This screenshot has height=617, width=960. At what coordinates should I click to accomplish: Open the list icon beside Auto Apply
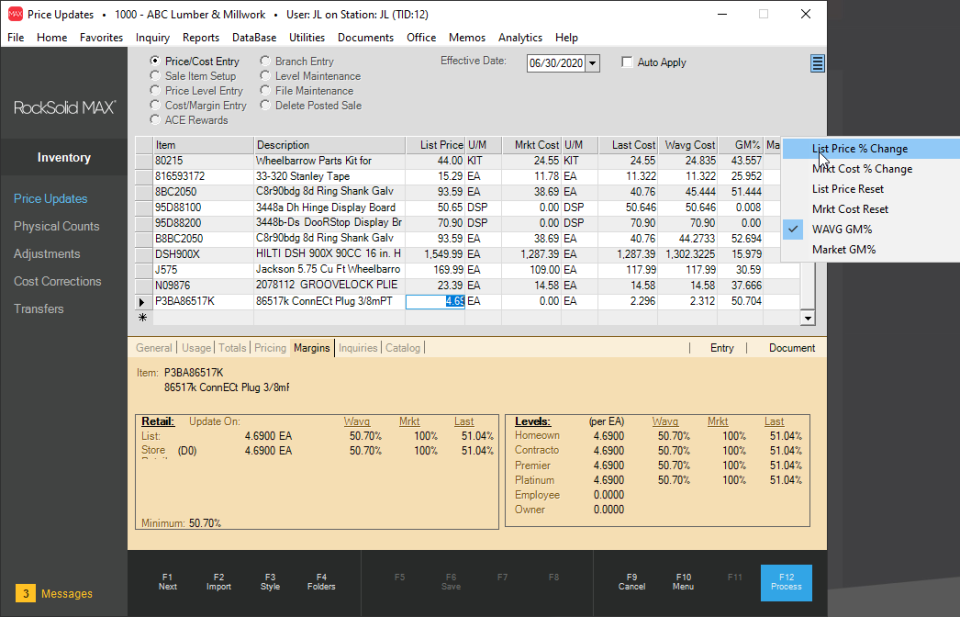[x=817, y=63]
